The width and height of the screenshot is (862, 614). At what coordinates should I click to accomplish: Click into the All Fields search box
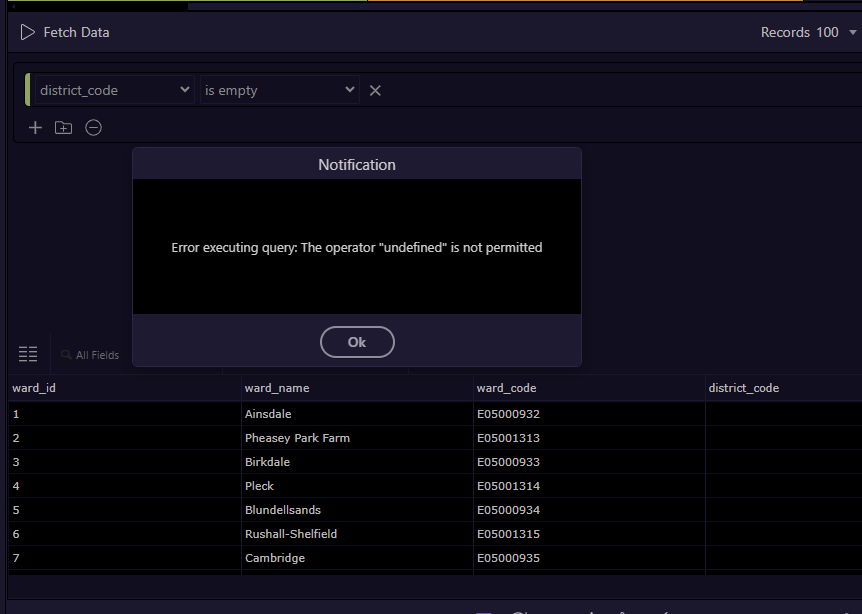click(98, 355)
